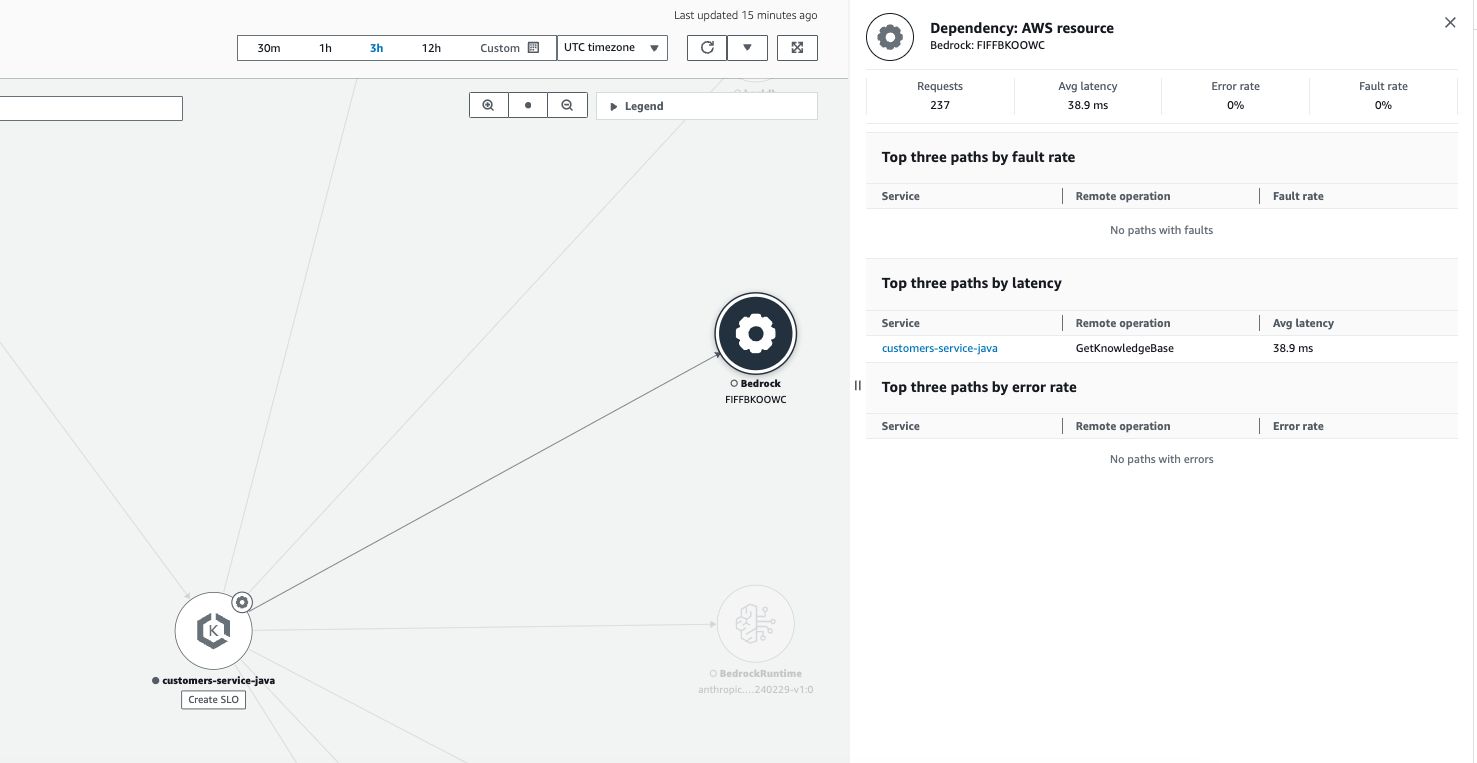Select the 3h time range
Screen dimensions: 1477x763
click(376, 48)
